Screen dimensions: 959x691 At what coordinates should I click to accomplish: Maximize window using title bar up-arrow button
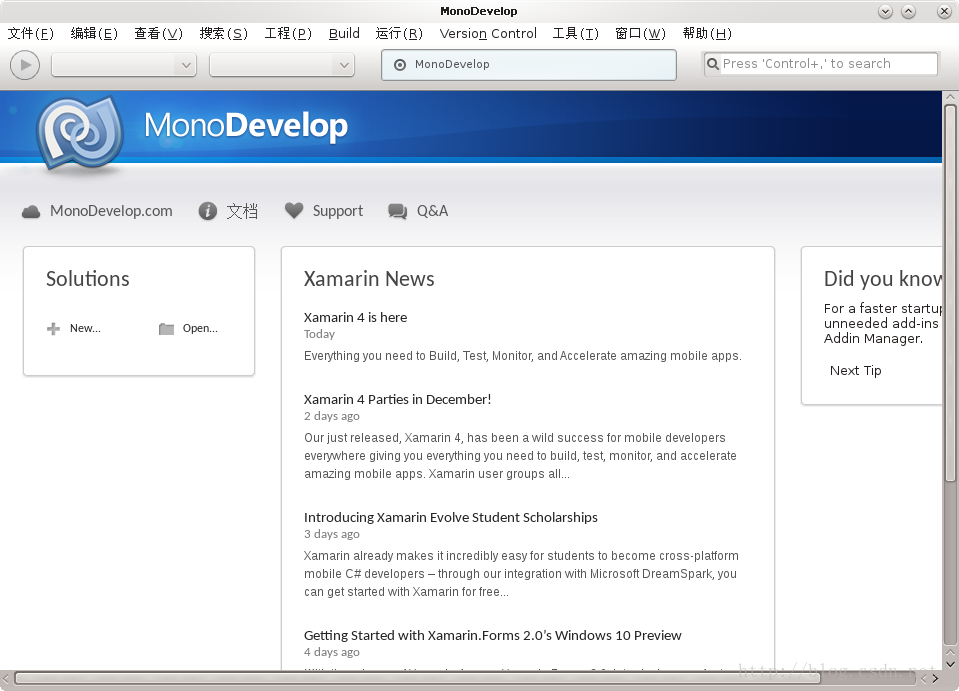pyautogui.click(x=909, y=12)
